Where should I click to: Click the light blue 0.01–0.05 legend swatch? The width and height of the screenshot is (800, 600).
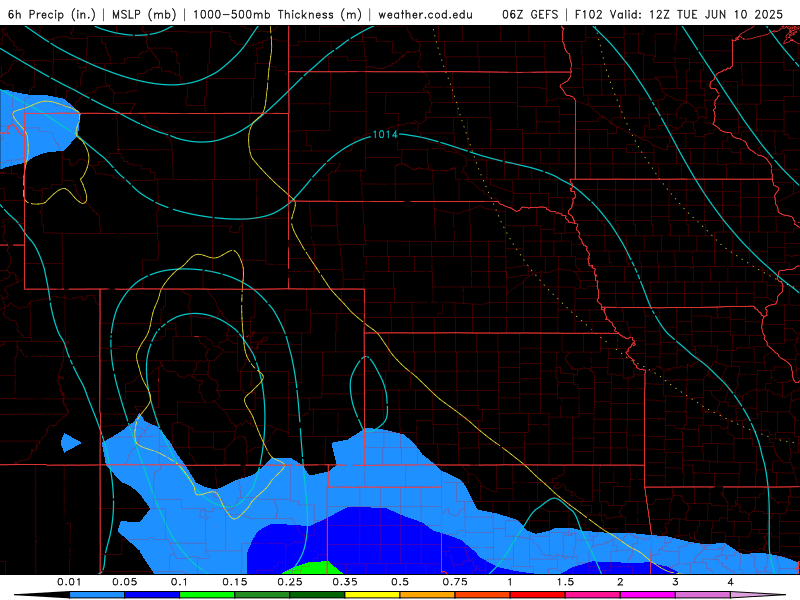97,595
